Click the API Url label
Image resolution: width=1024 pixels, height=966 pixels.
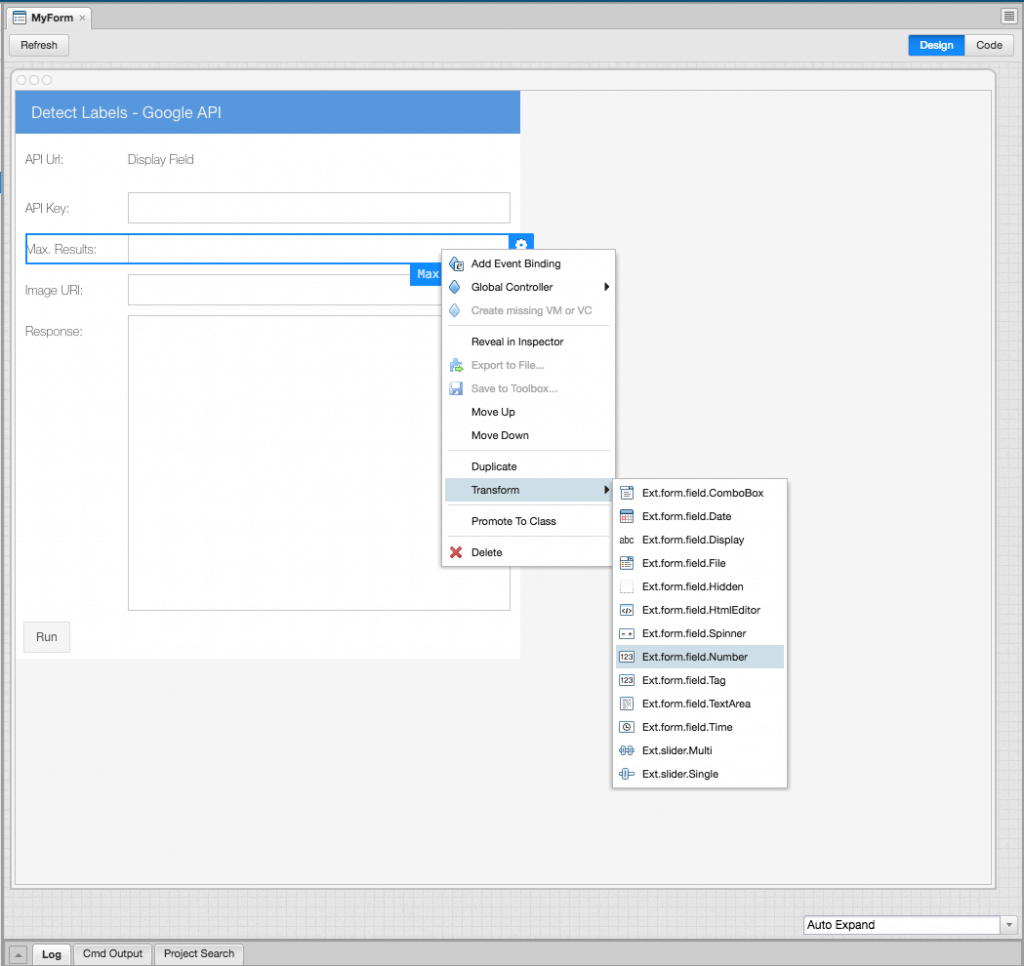click(44, 159)
